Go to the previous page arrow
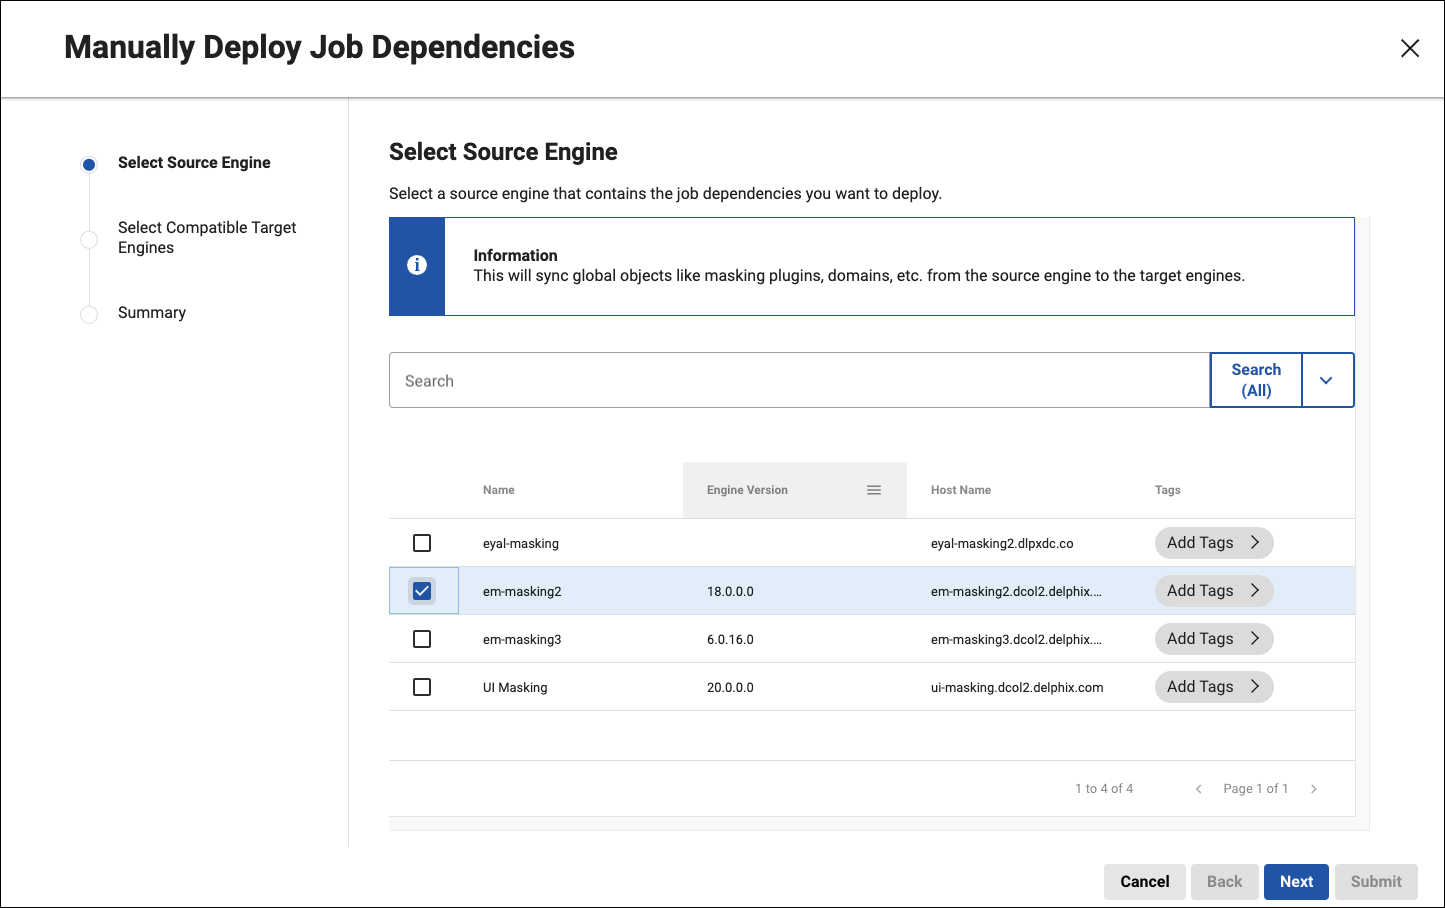Screen dimensions: 1445x908 [x=1198, y=789]
